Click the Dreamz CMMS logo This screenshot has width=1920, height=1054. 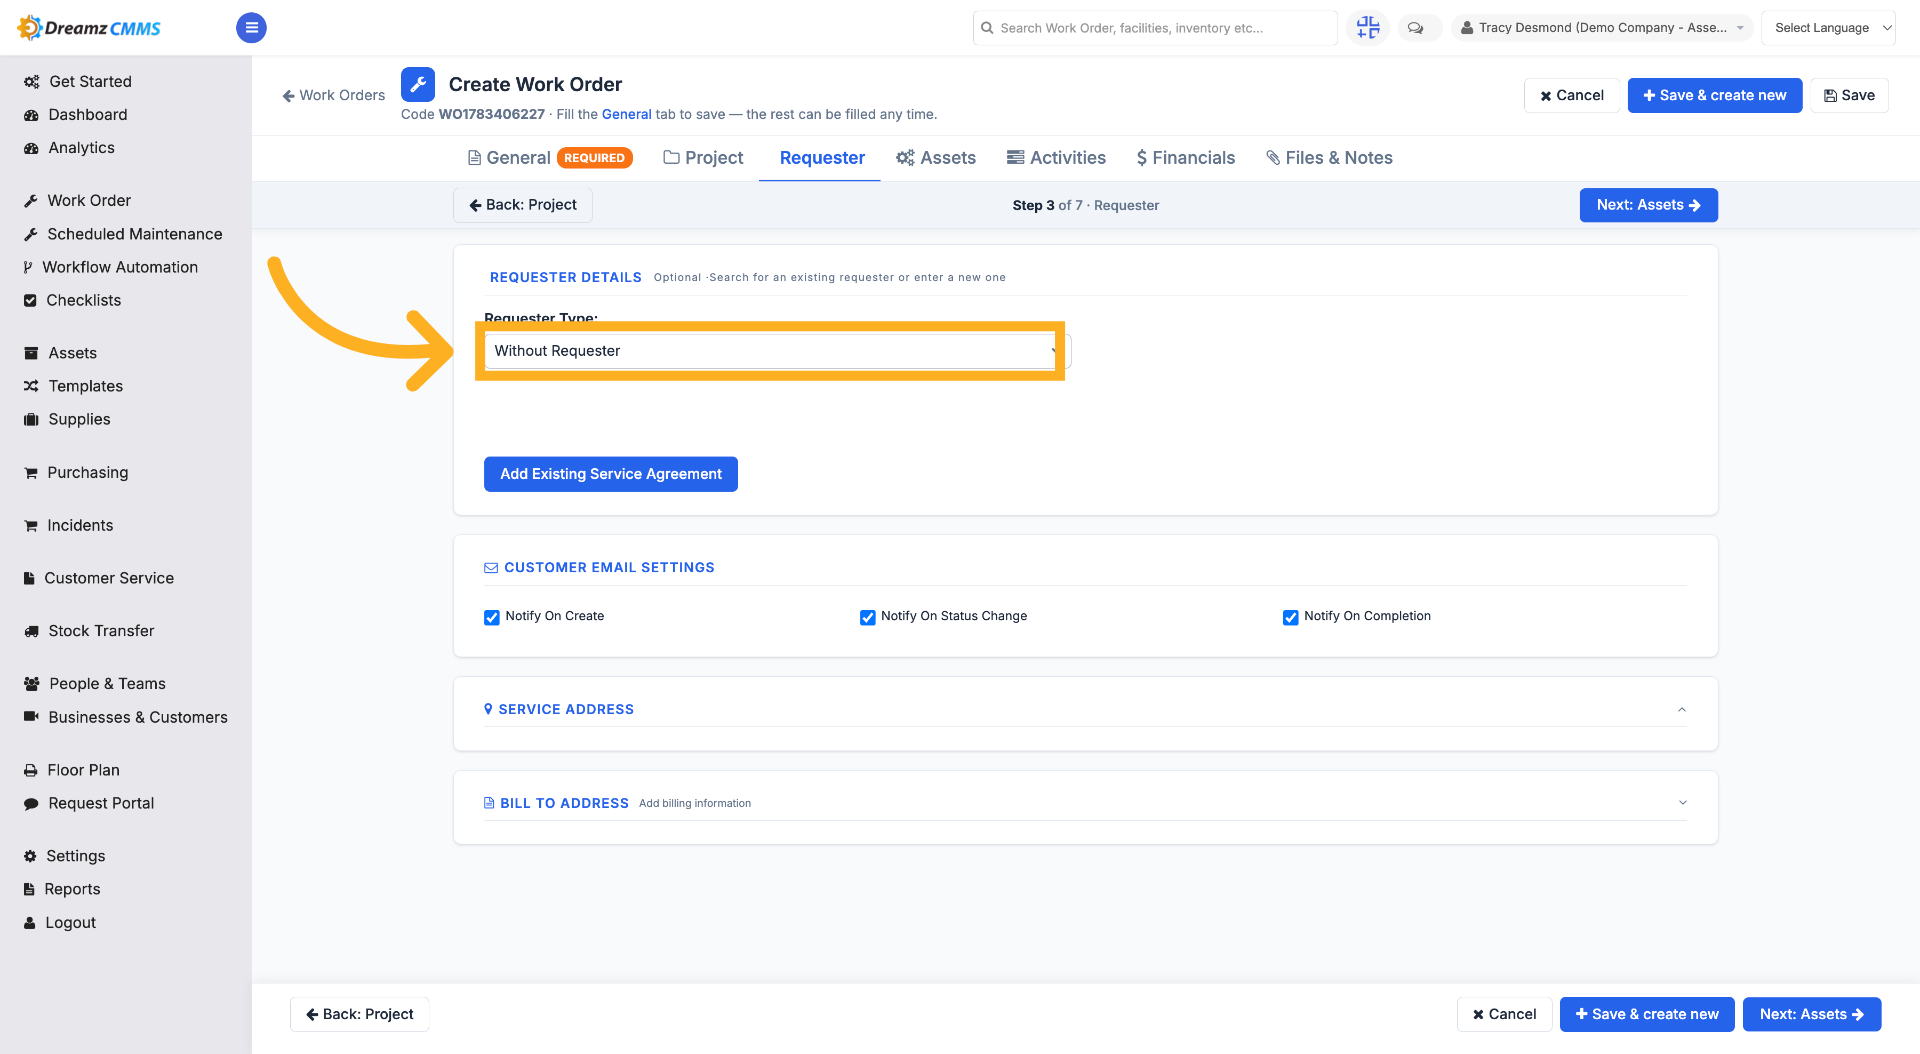tap(89, 28)
